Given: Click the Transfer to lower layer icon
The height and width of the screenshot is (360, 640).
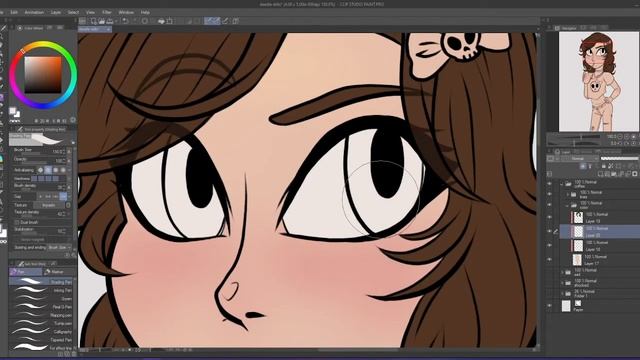Looking at the screenshot, I should pos(622,174).
